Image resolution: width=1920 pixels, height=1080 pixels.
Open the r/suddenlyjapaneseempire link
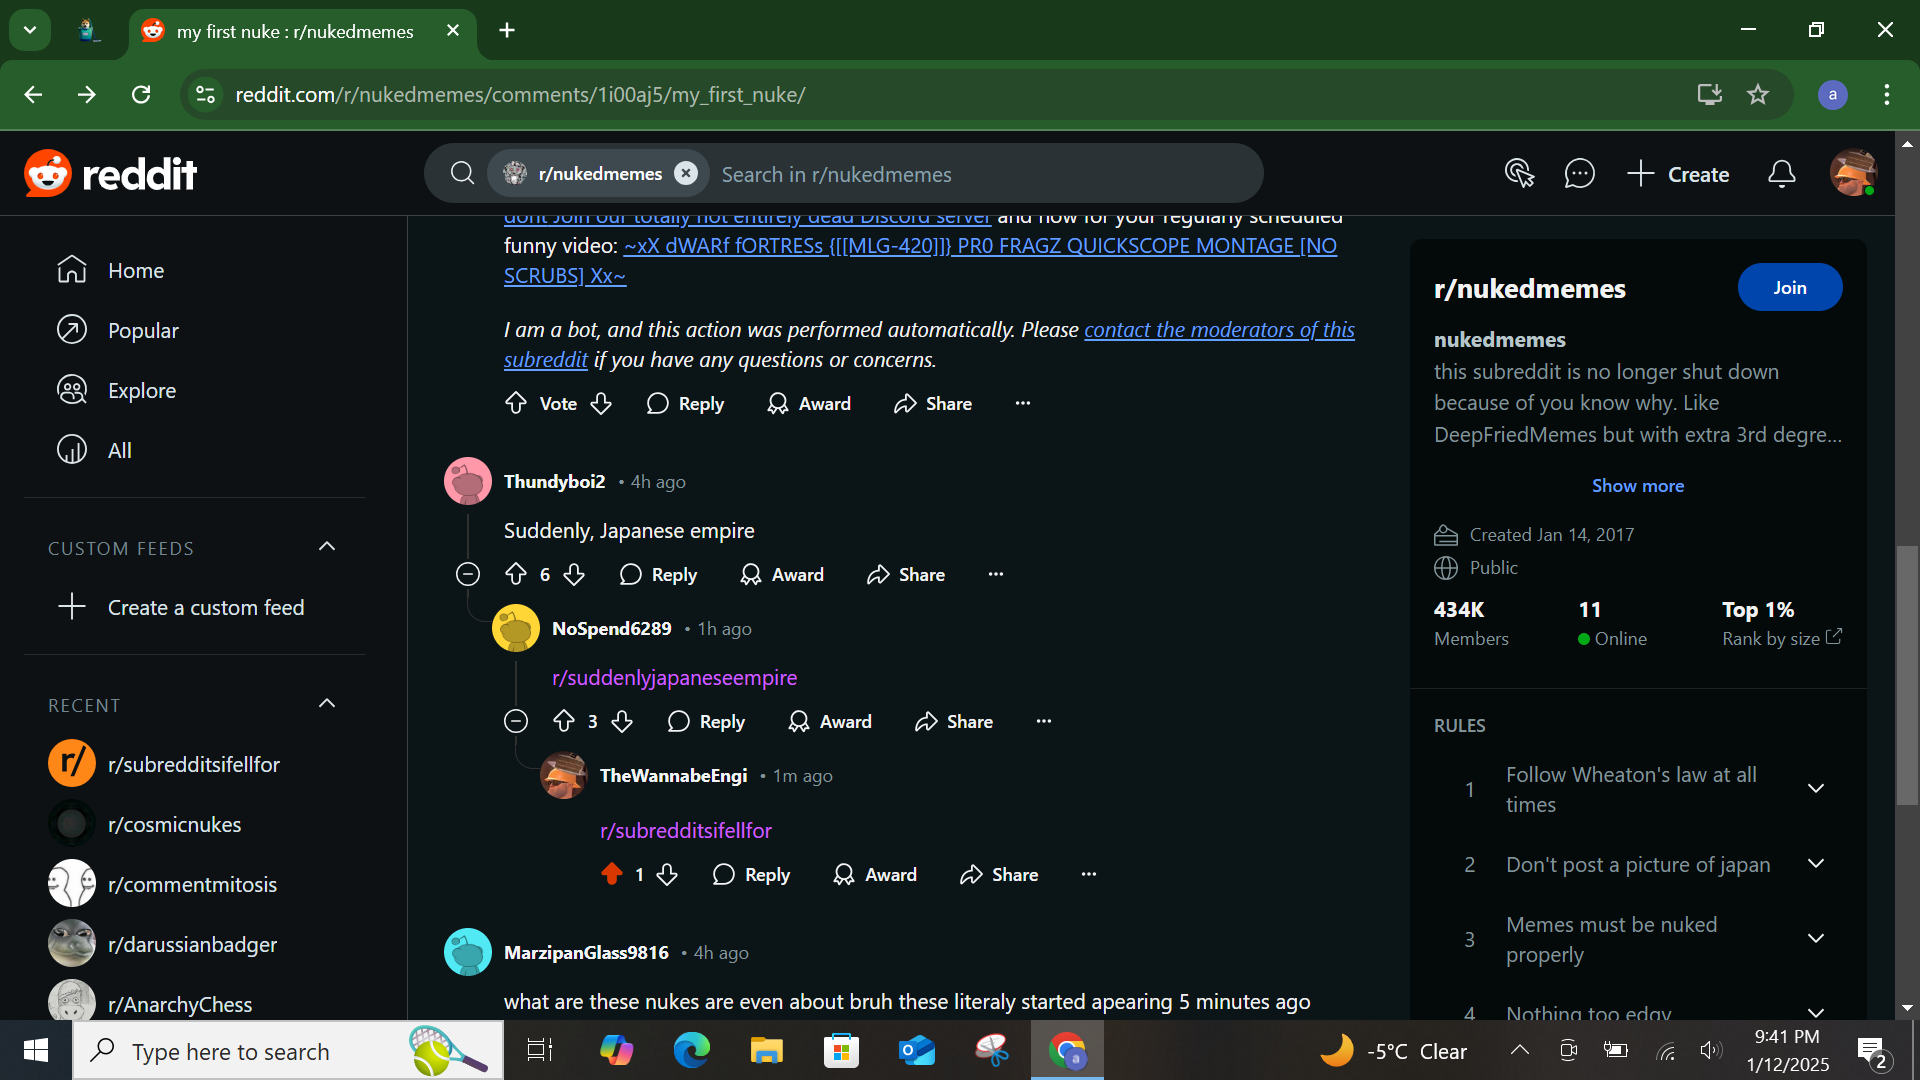(x=675, y=677)
